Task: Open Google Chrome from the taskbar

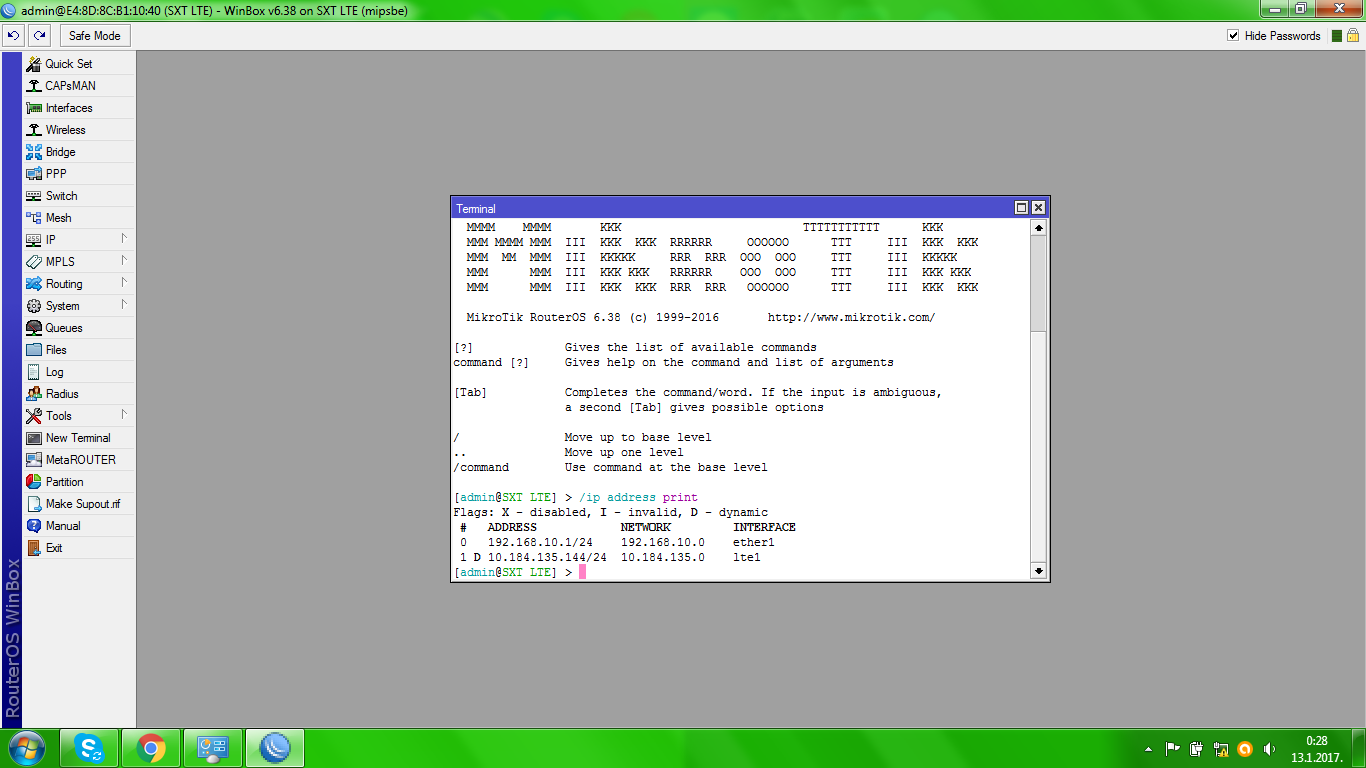Action: pos(151,748)
